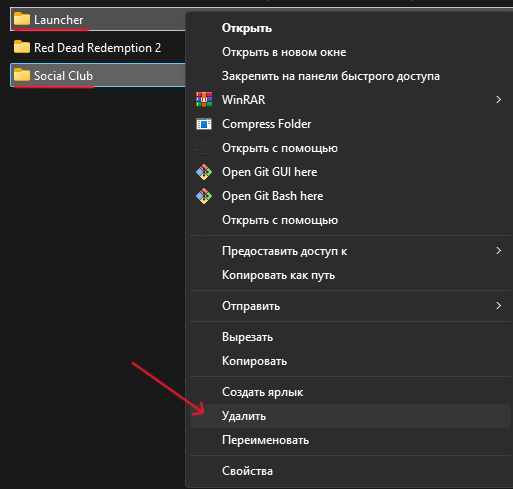Select Переименовать entry
This screenshot has height=489, width=513.
click(350, 440)
